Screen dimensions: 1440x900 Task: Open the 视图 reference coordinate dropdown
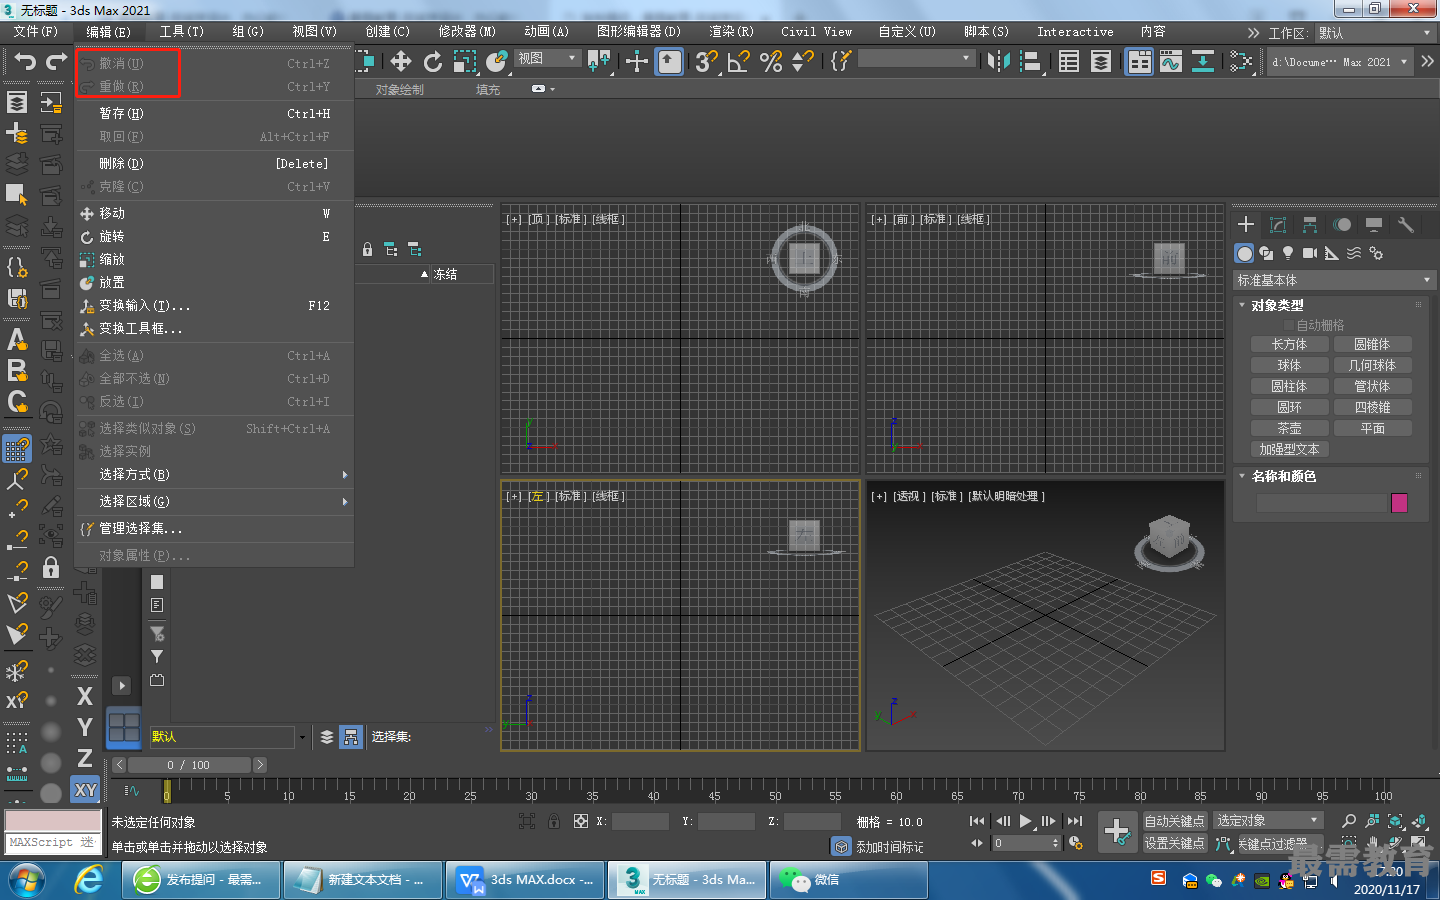[547, 59]
